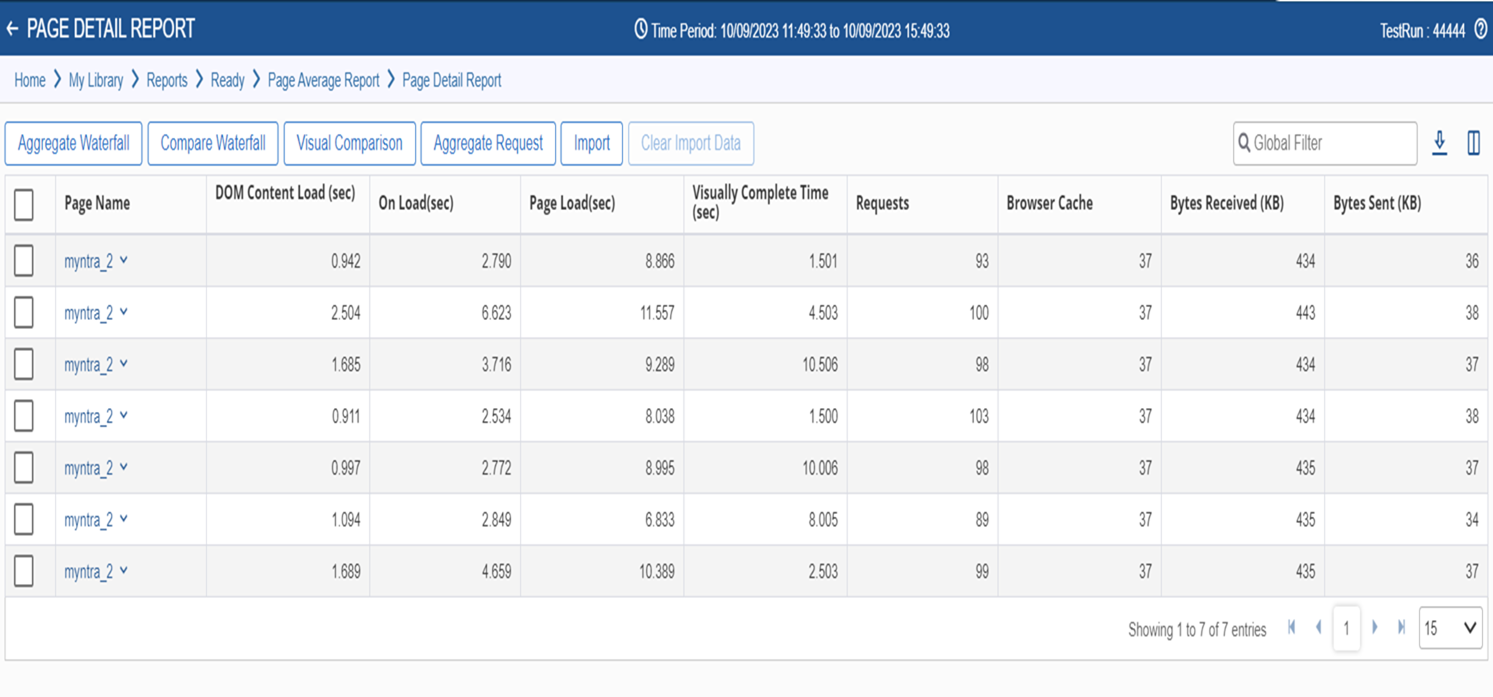1493x697 pixels.
Task: Check the first myntra_2 row with 0.942 DOM load
Action: (x=24, y=261)
